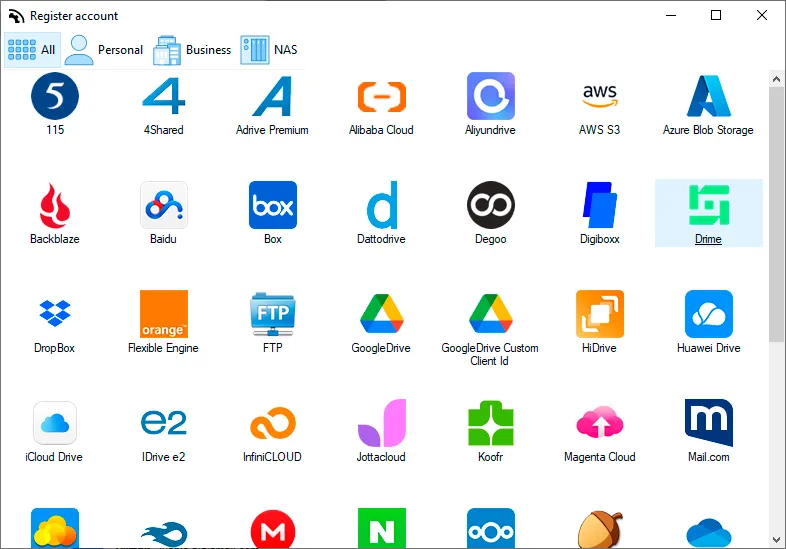
Task: Choose the Aliyundrive icon
Action: point(491,96)
